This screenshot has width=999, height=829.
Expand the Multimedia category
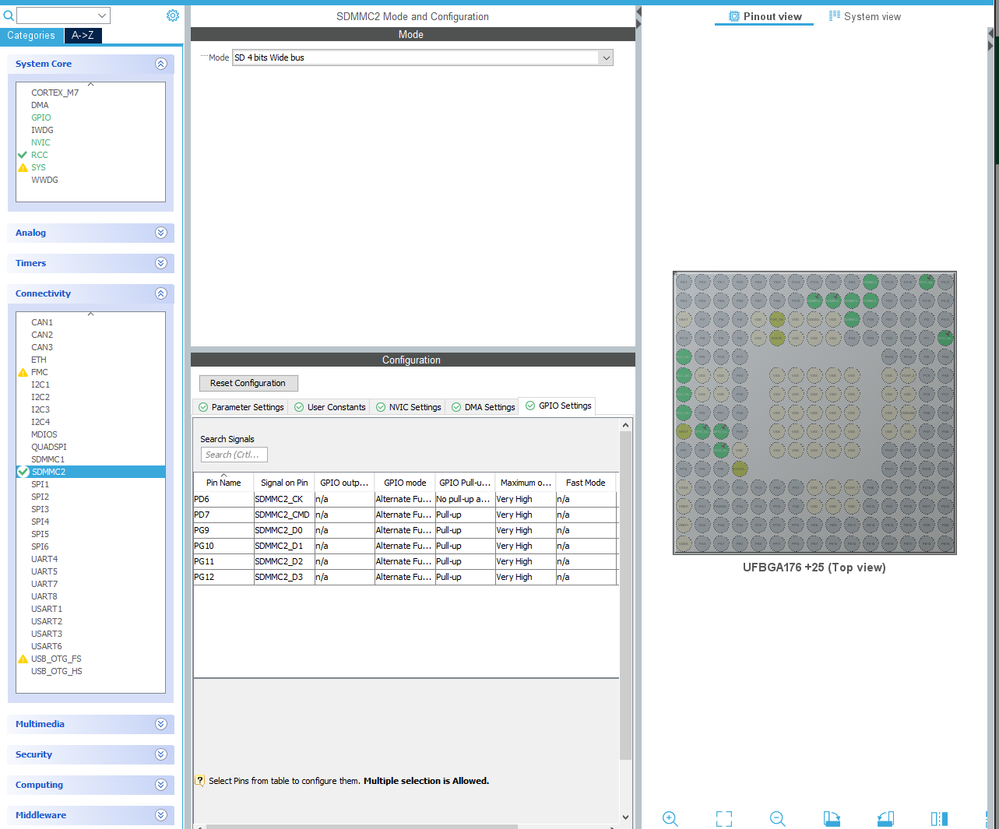pyautogui.click(x=161, y=724)
